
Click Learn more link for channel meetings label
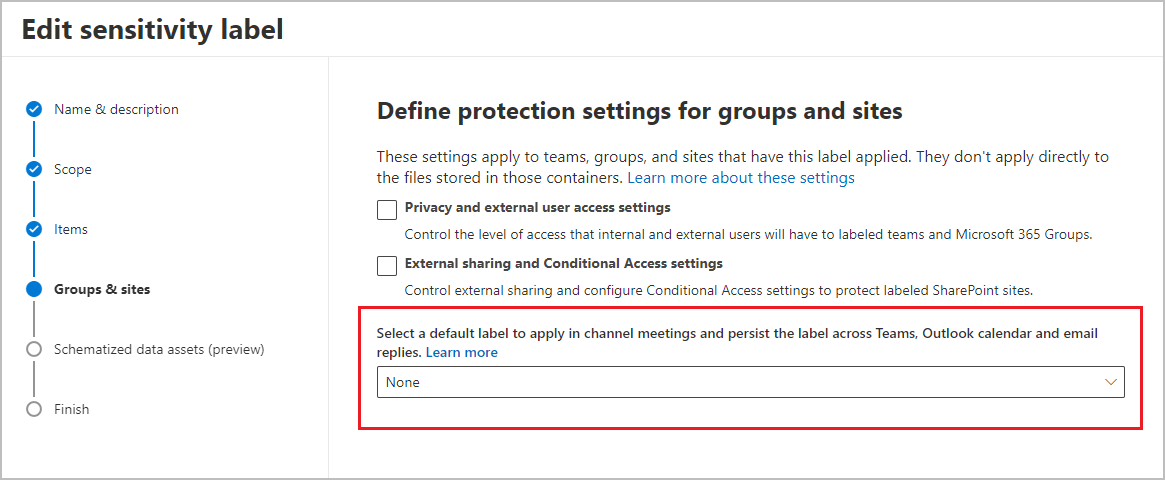(x=462, y=352)
